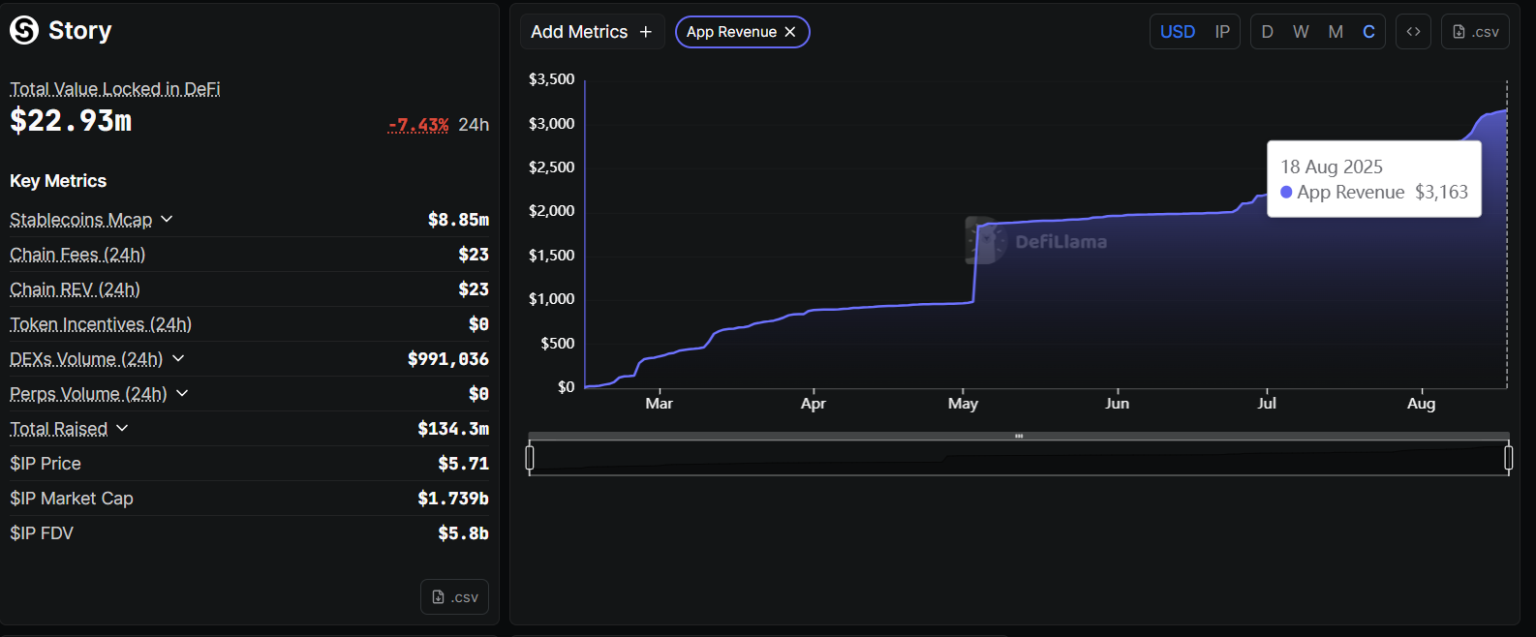Select daily D interval
The height and width of the screenshot is (637, 1536).
(1267, 31)
